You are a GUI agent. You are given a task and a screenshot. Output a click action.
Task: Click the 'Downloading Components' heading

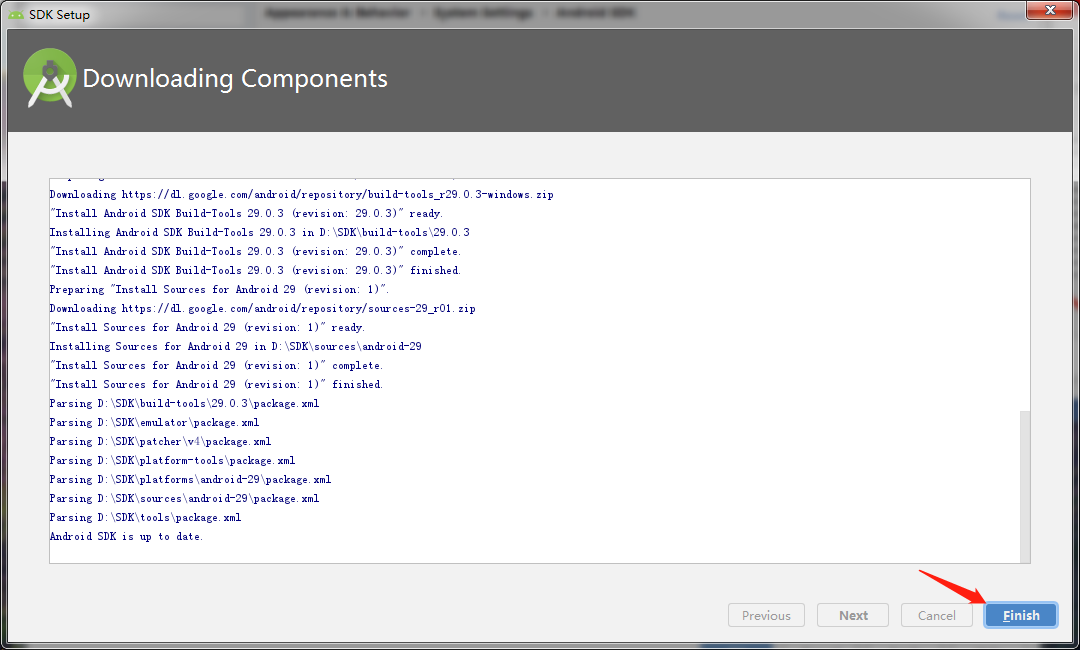click(235, 78)
